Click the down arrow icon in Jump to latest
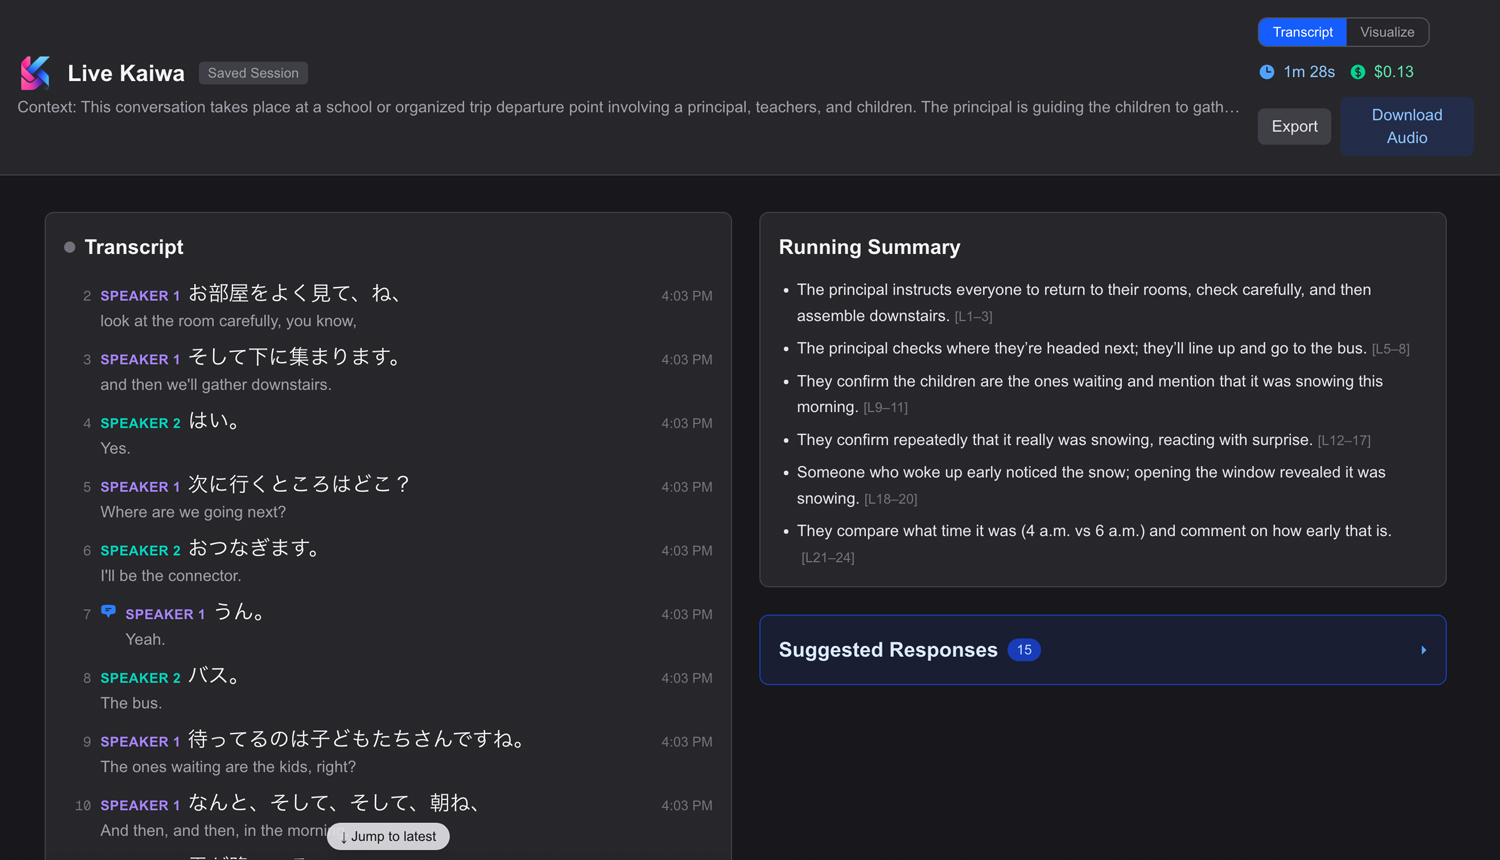This screenshot has height=860, width=1500. point(342,836)
